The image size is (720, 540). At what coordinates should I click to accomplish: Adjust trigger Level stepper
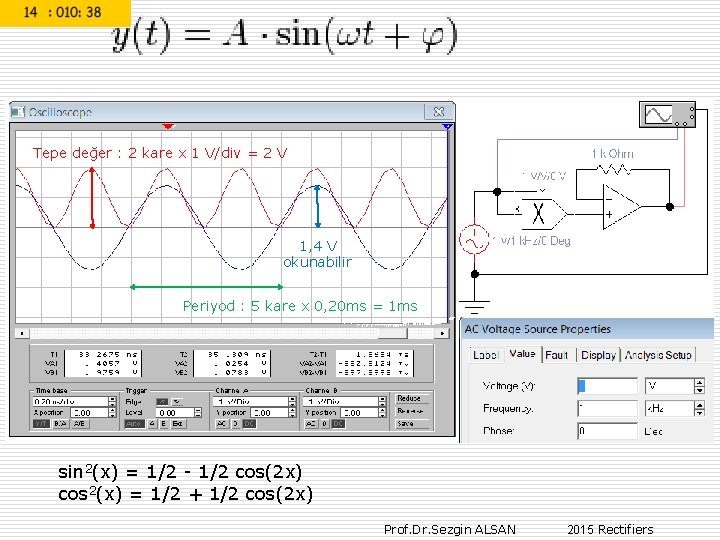pyautogui.click(x=198, y=413)
